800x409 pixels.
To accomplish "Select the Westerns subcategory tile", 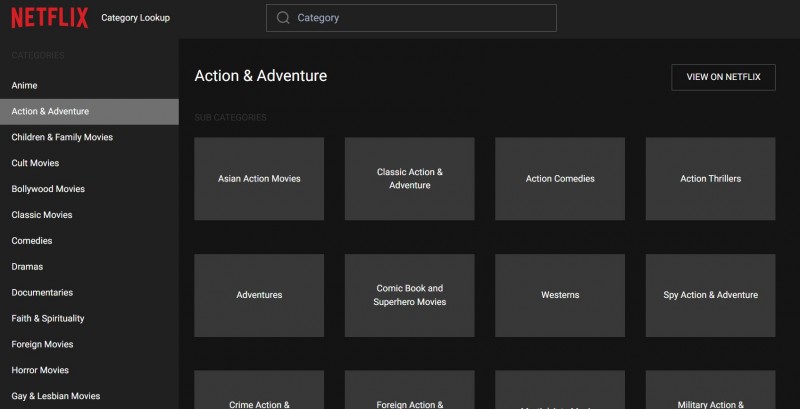I will pos(560,295).
